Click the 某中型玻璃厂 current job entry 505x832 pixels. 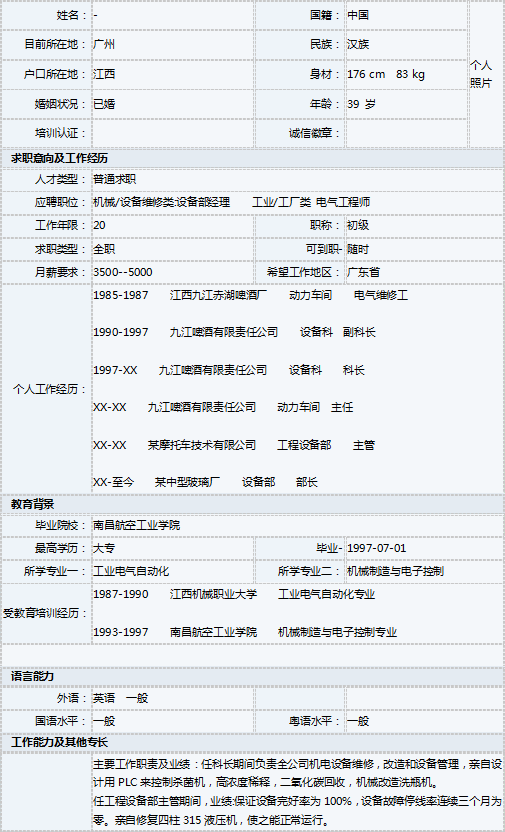(187, 482)
